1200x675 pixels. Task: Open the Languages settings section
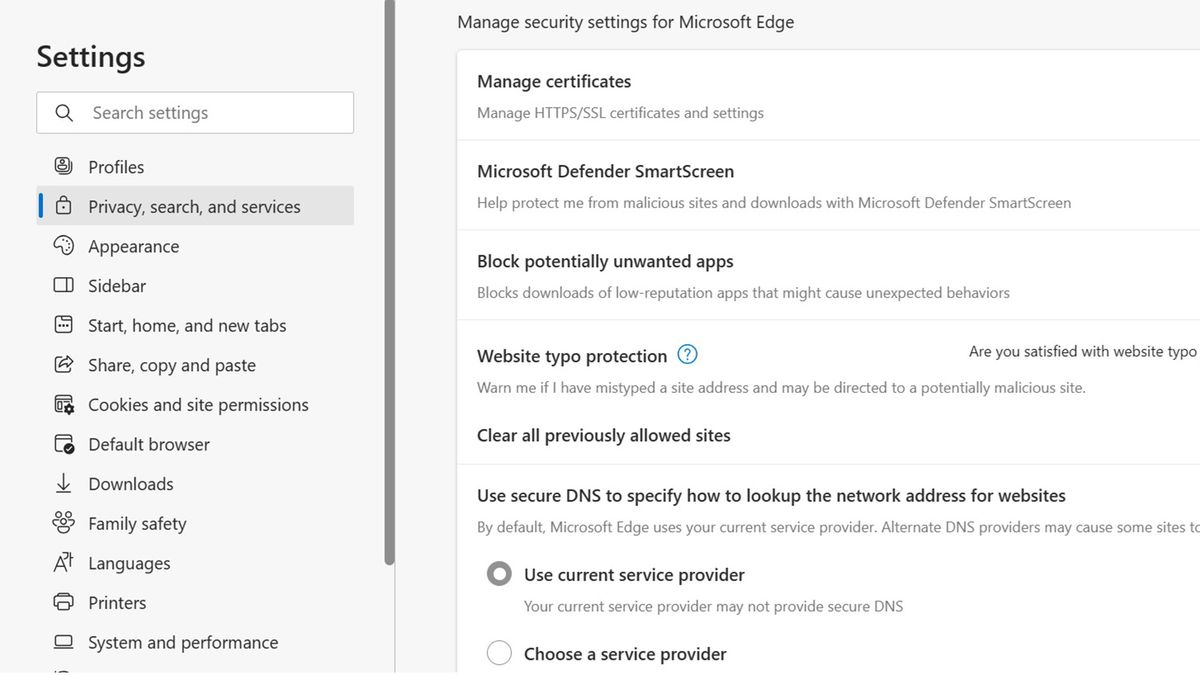click(129, 563)
